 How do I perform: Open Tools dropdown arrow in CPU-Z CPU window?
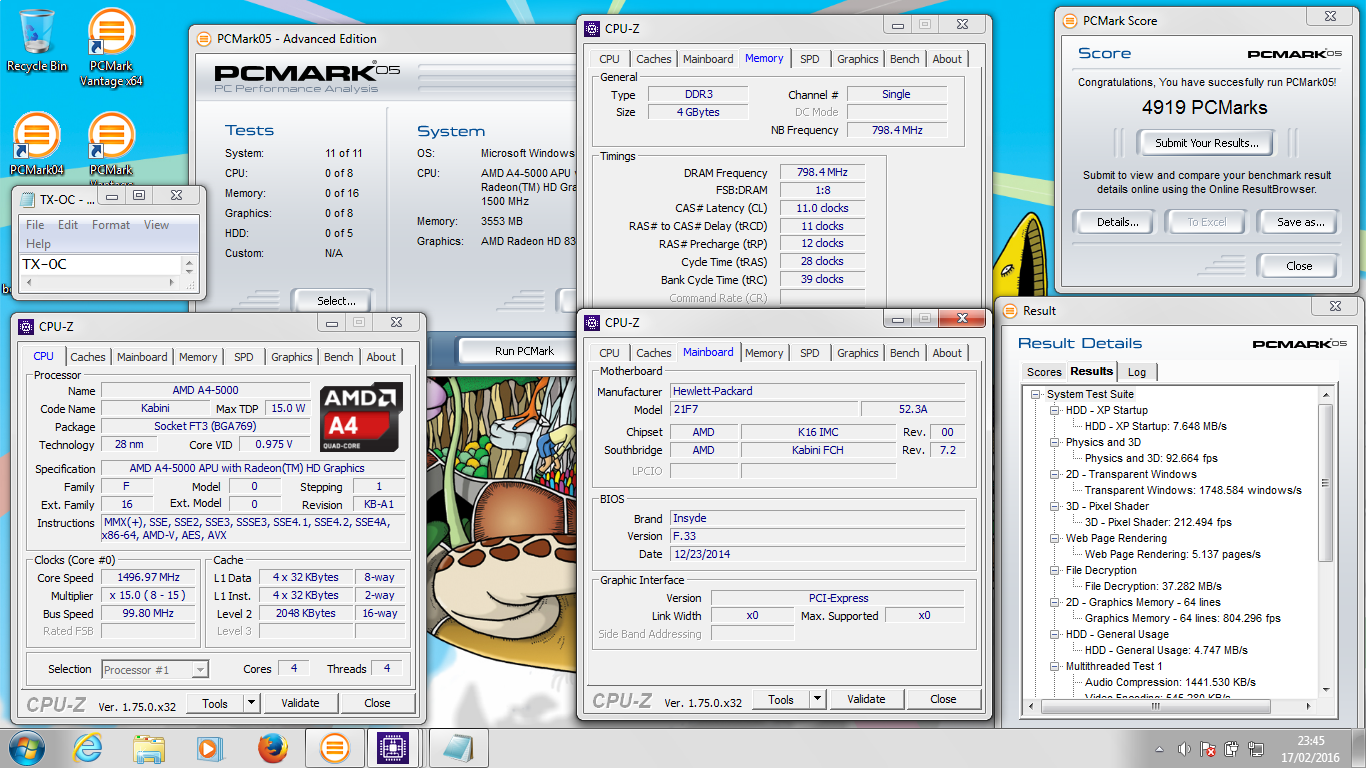click(x=251, y=704)
